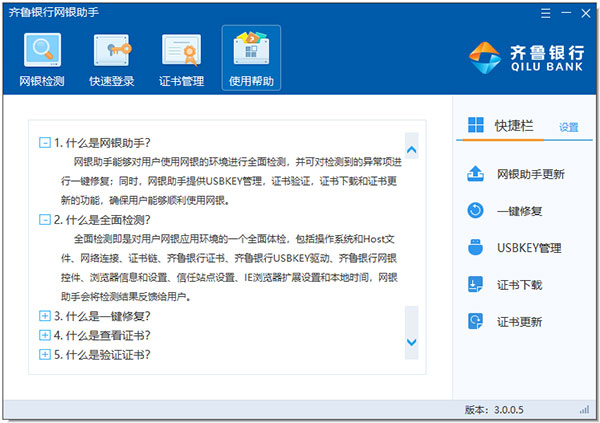This screenshot has width=600, height=423.
Task: Select the 证书管理 tab label
Action: pos(181,81)
